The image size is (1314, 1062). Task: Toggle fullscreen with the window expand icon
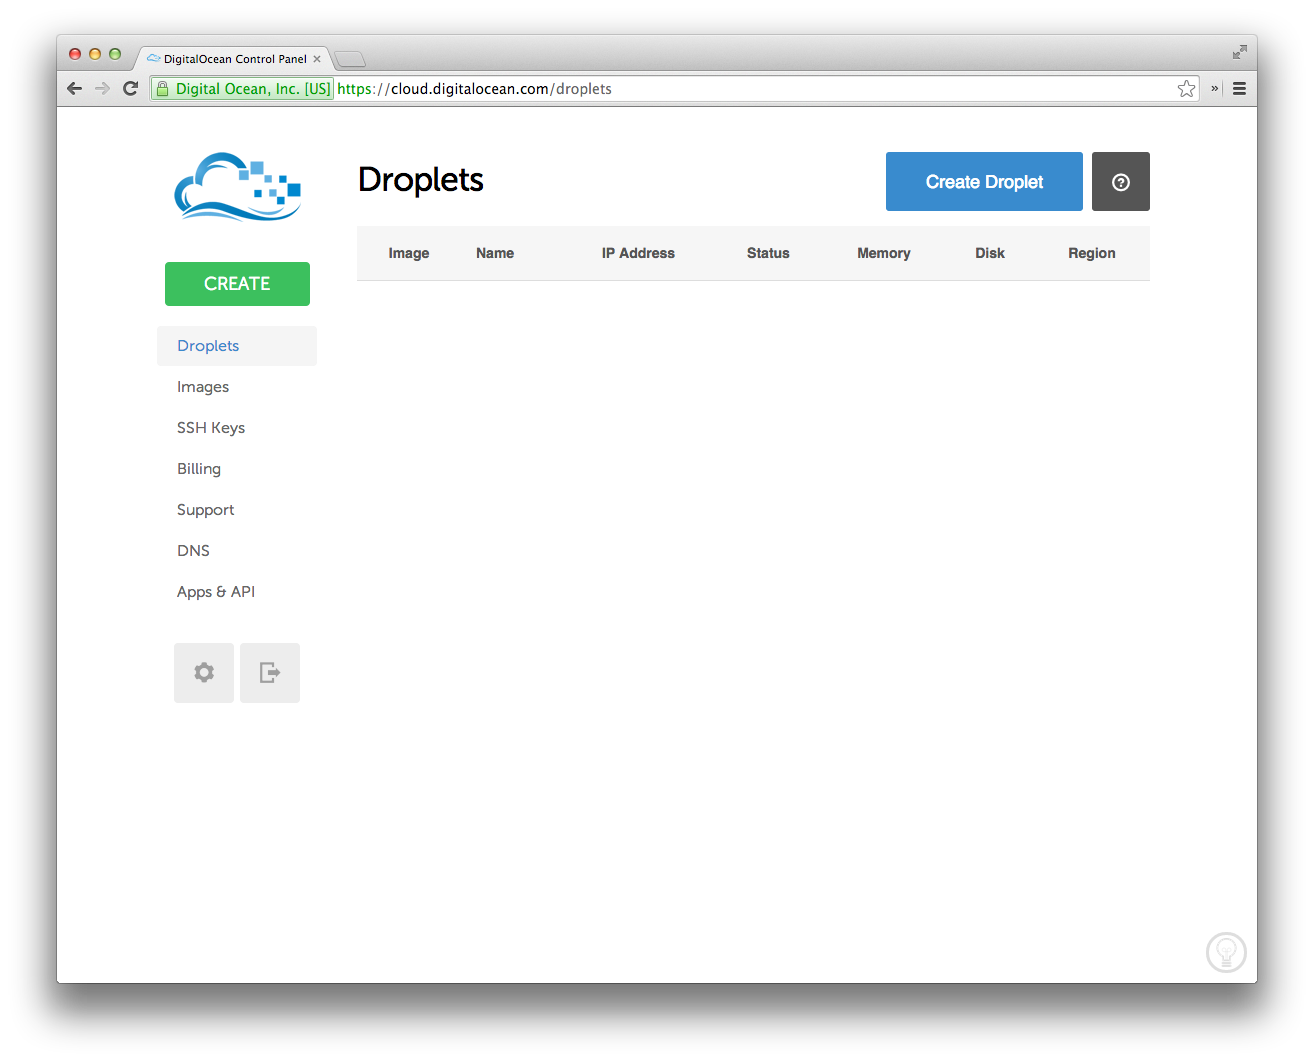click(1240, 52)
